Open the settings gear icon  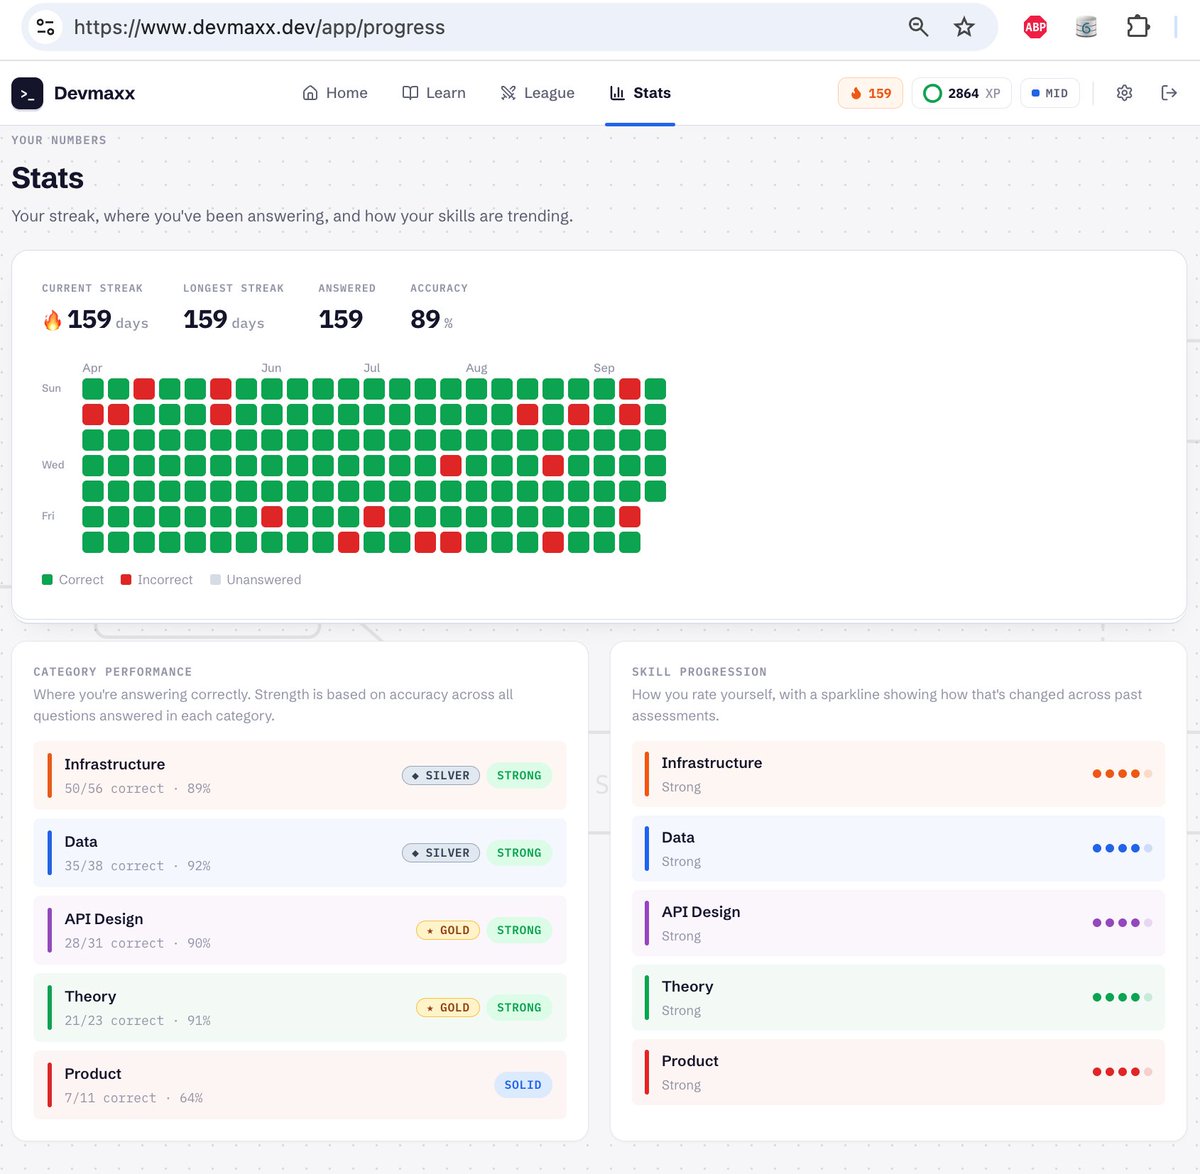1124,93
